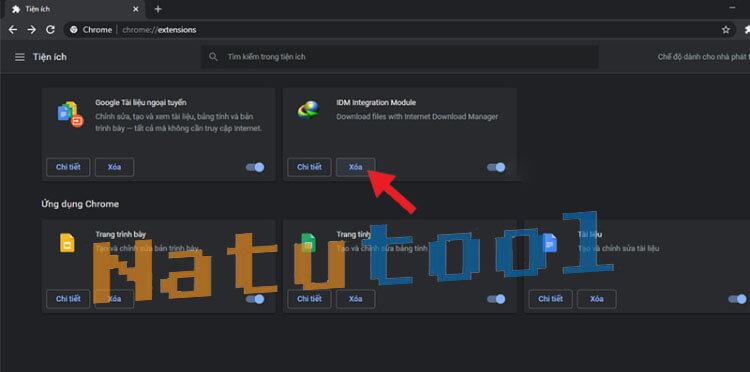
Task: Toggle the Trang trình bày app switch
Action: coord(255,299)
